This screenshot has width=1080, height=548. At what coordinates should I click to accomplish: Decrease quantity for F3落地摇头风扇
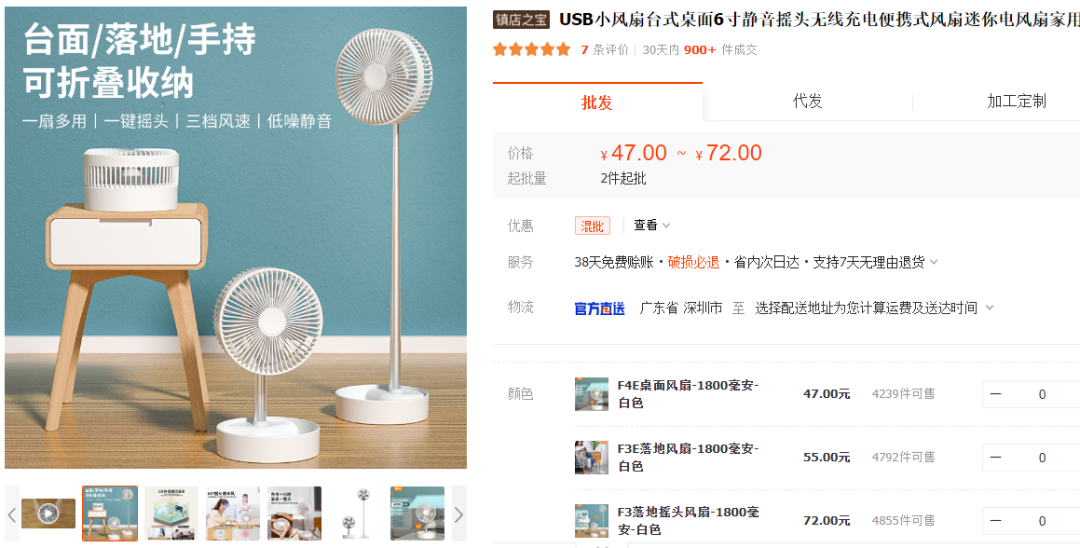click(996, 520)
